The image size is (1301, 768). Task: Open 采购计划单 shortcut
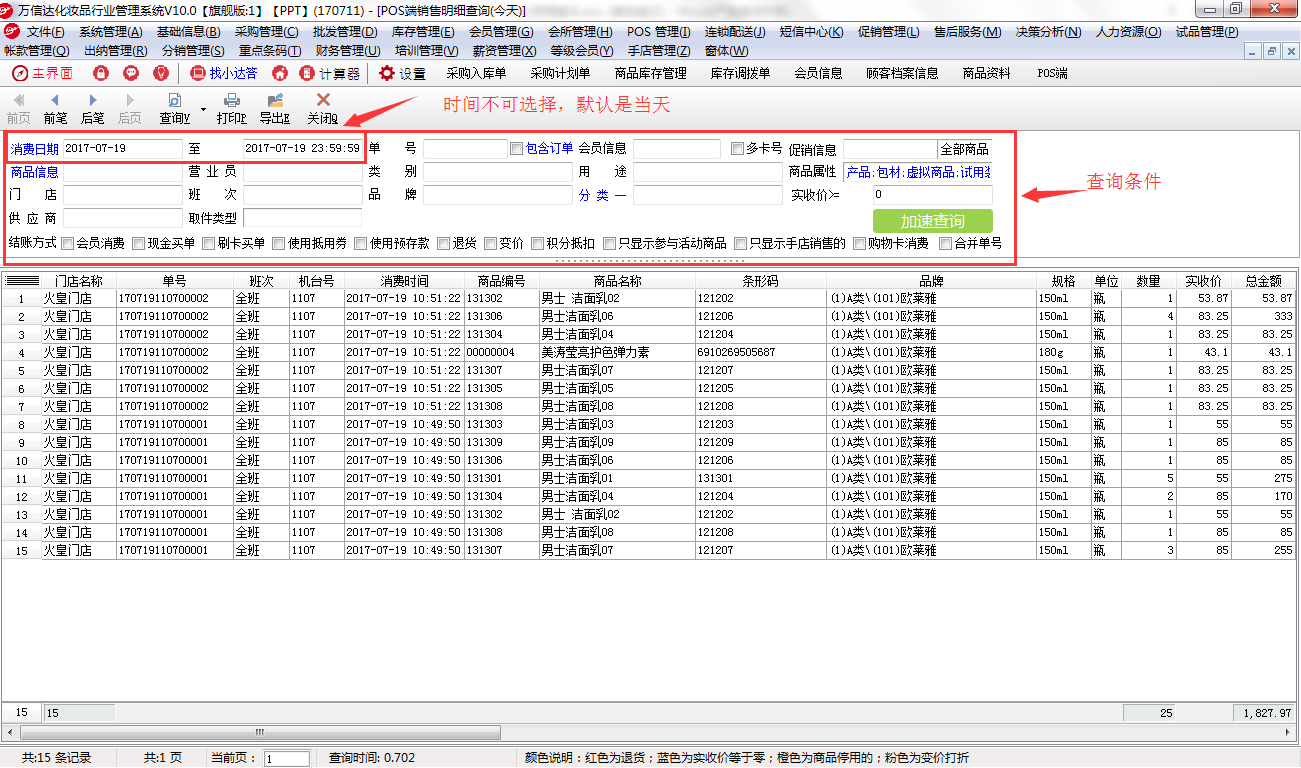[560, 73]
